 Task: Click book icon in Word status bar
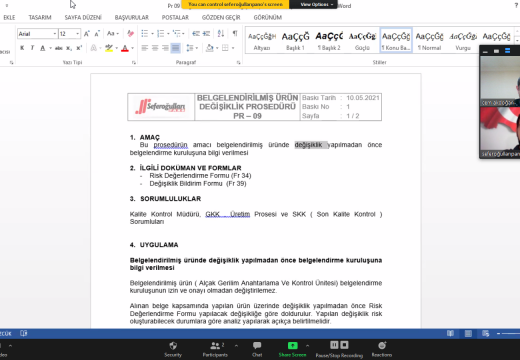point(24,333)
